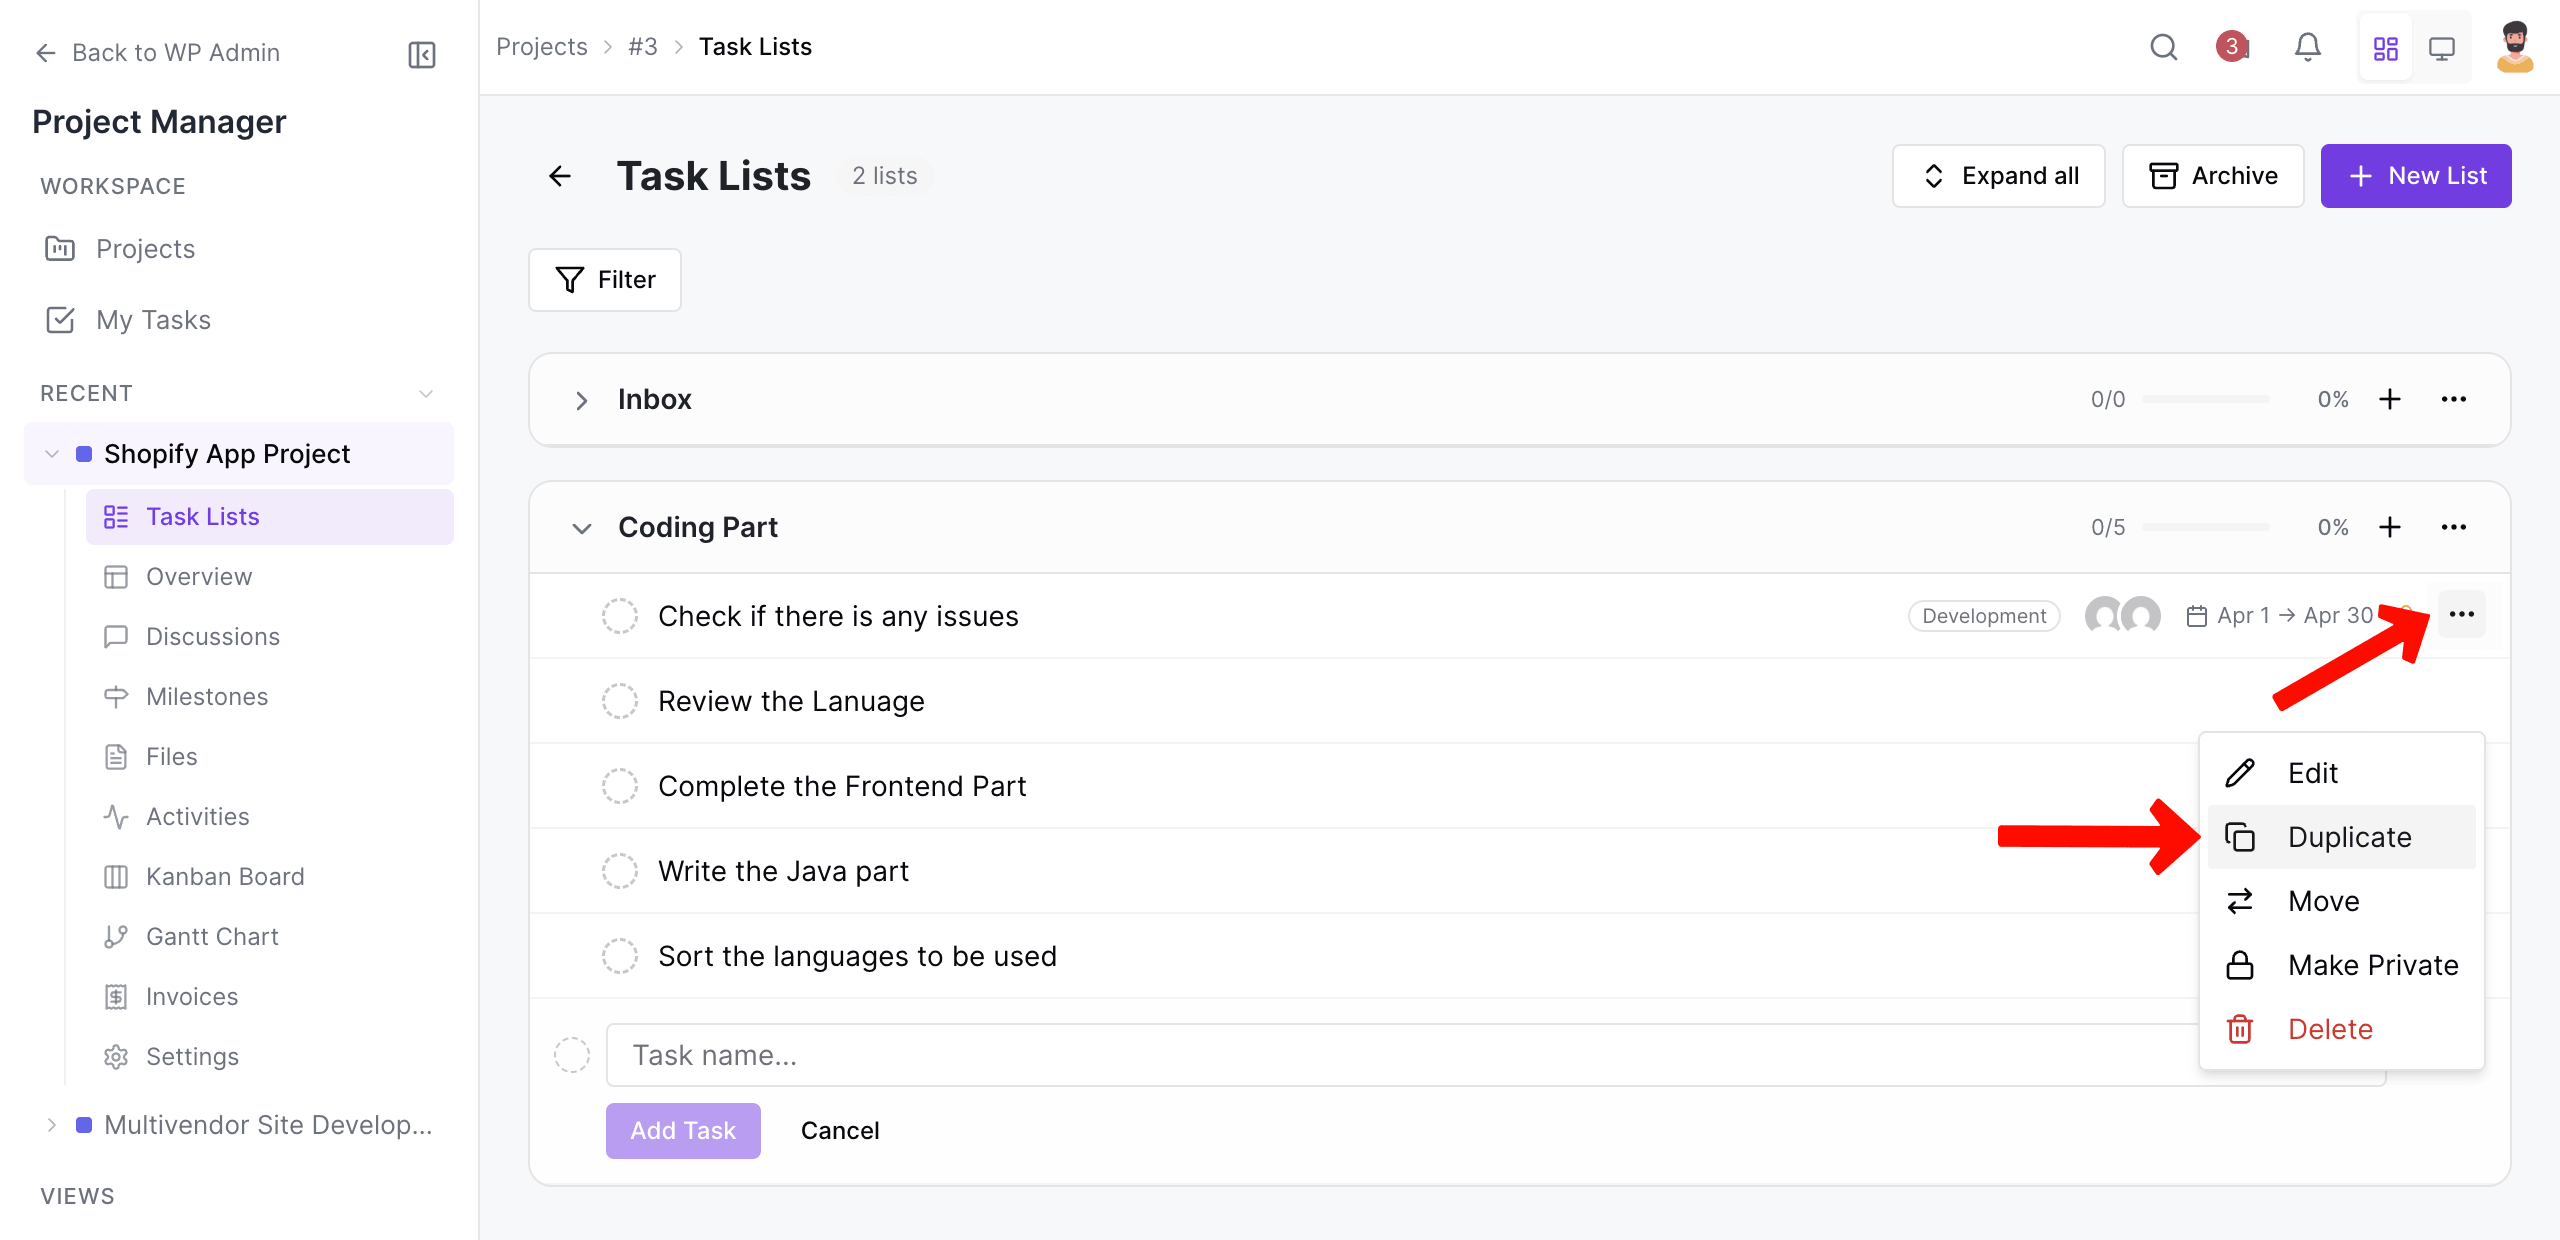Select Make Private in the menu
2560x1240 pixels.
tap(2373, 964)
